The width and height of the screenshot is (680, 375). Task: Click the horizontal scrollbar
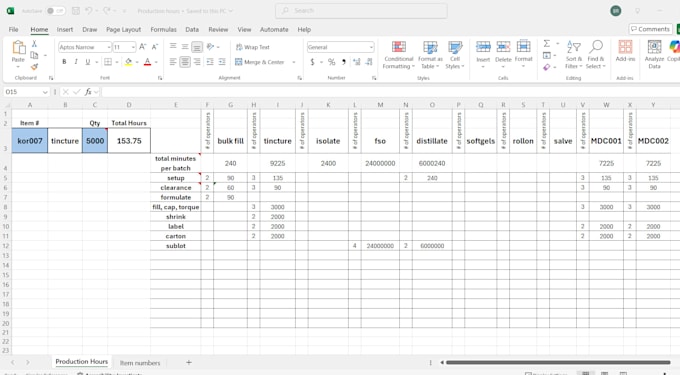click(559, 362)
